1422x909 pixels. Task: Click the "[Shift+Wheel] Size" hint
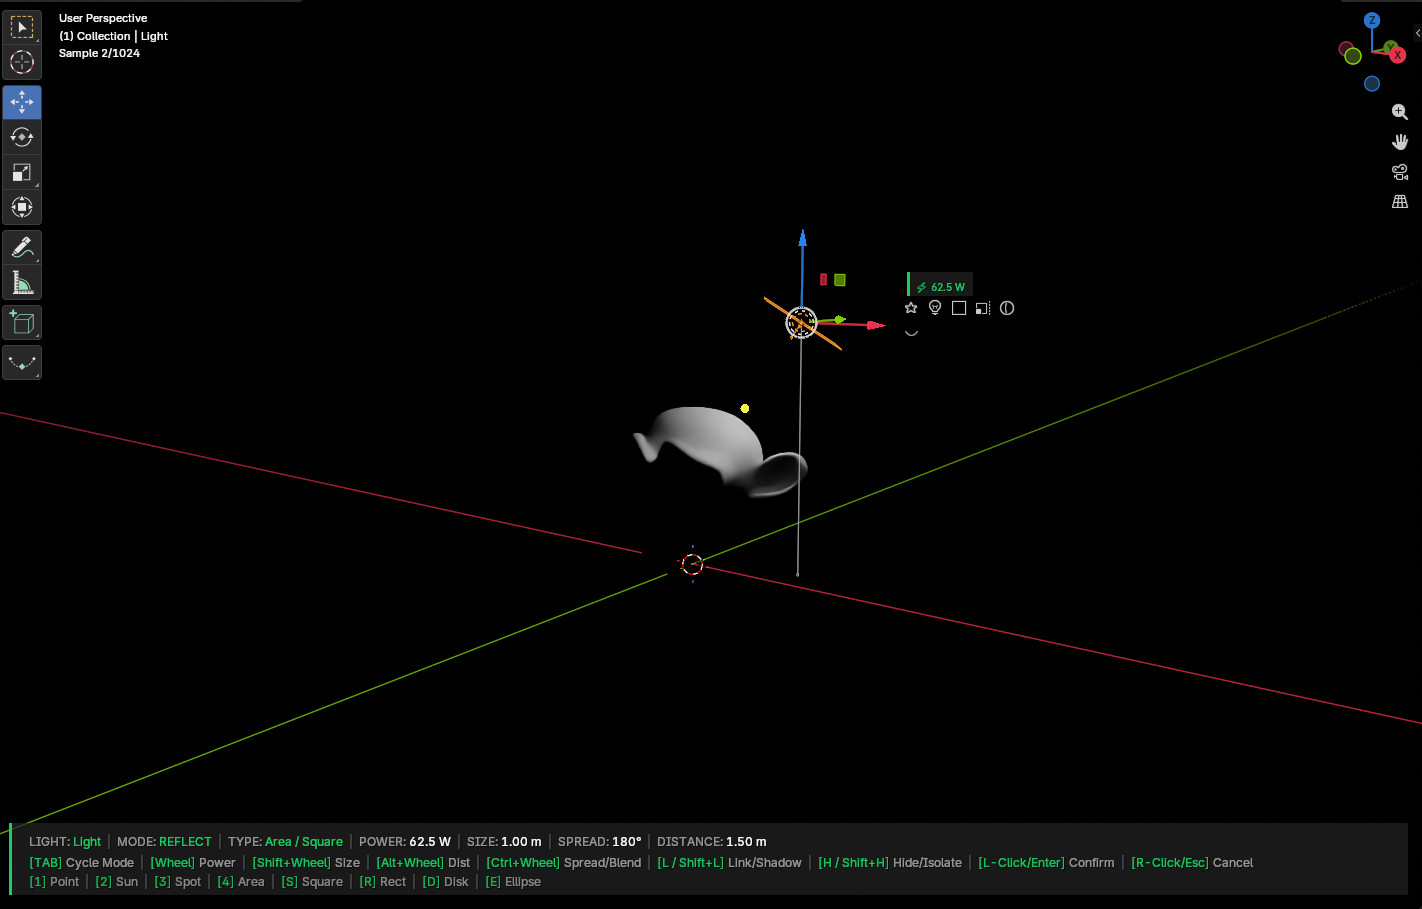tap(306, 863)
